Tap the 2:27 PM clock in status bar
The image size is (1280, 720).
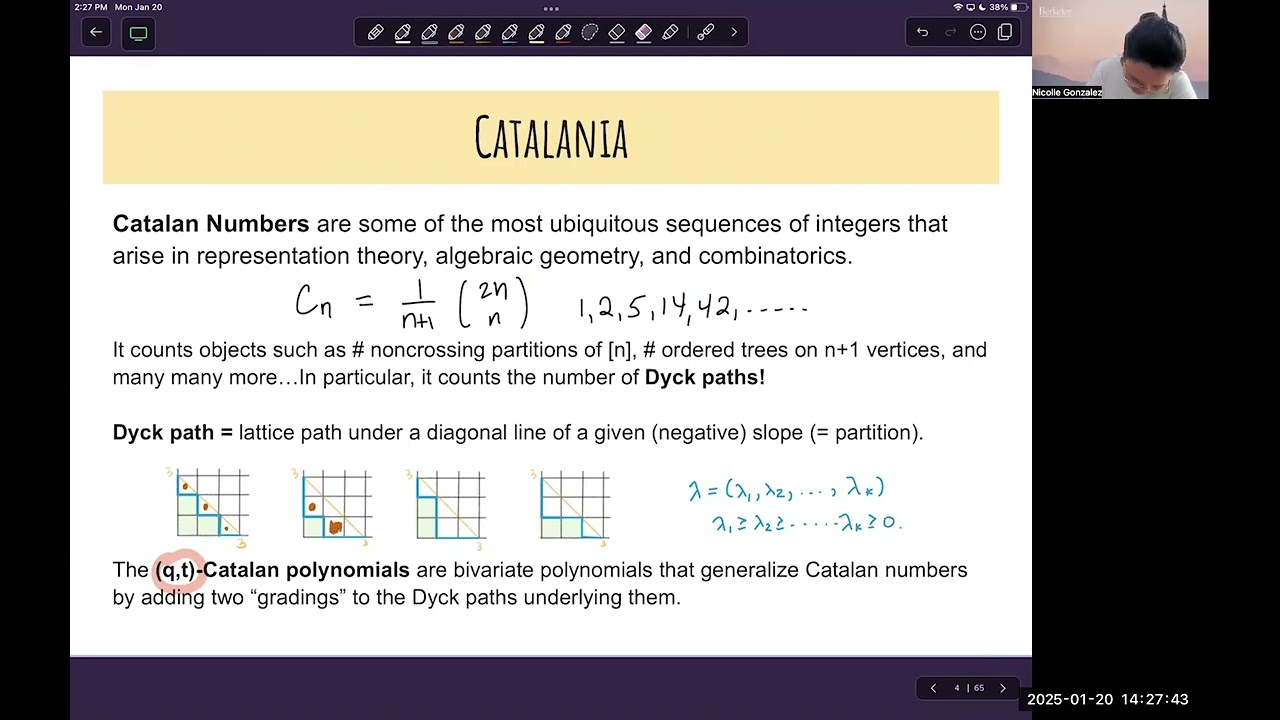(x=91, y=7)
